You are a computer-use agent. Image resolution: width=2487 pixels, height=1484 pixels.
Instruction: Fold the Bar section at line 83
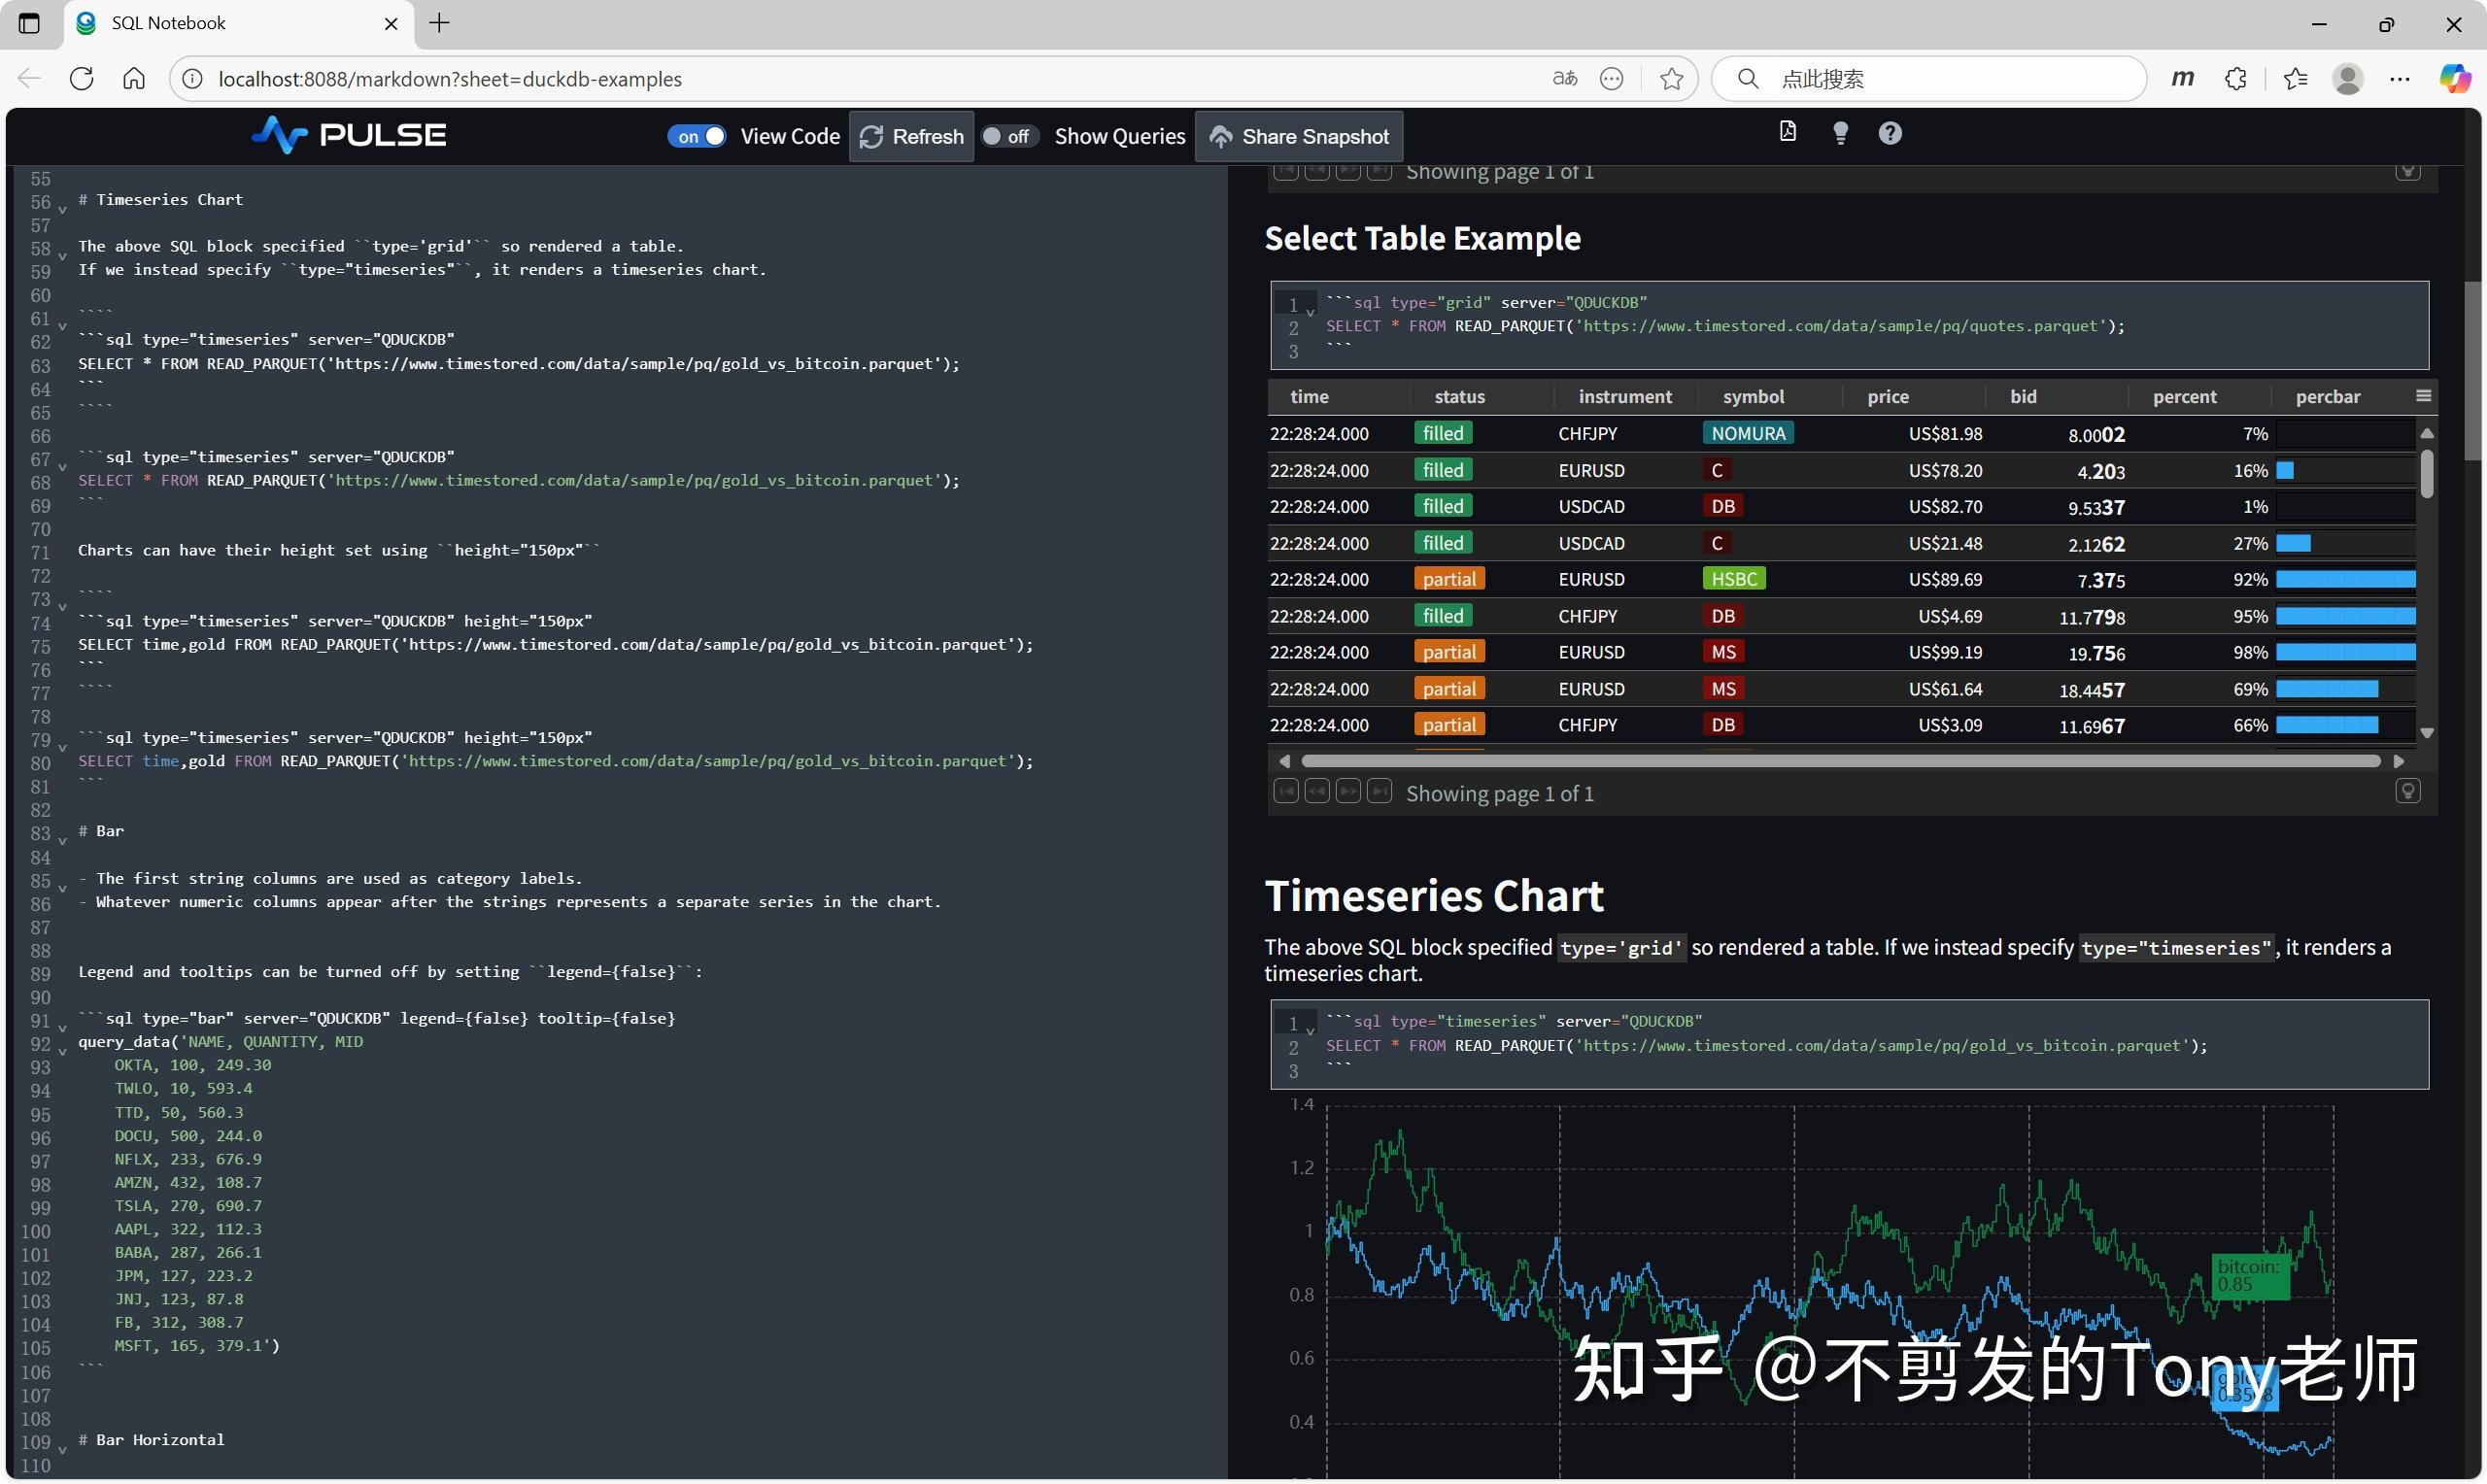(62, 841)
